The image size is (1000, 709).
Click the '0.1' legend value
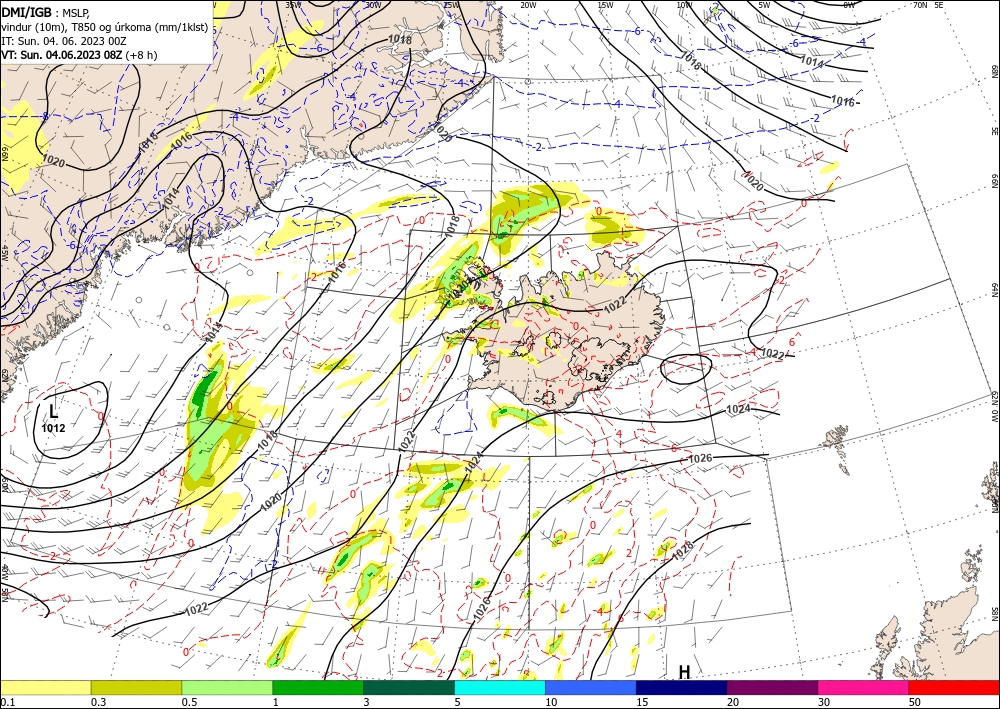click(x=6, y=702)
